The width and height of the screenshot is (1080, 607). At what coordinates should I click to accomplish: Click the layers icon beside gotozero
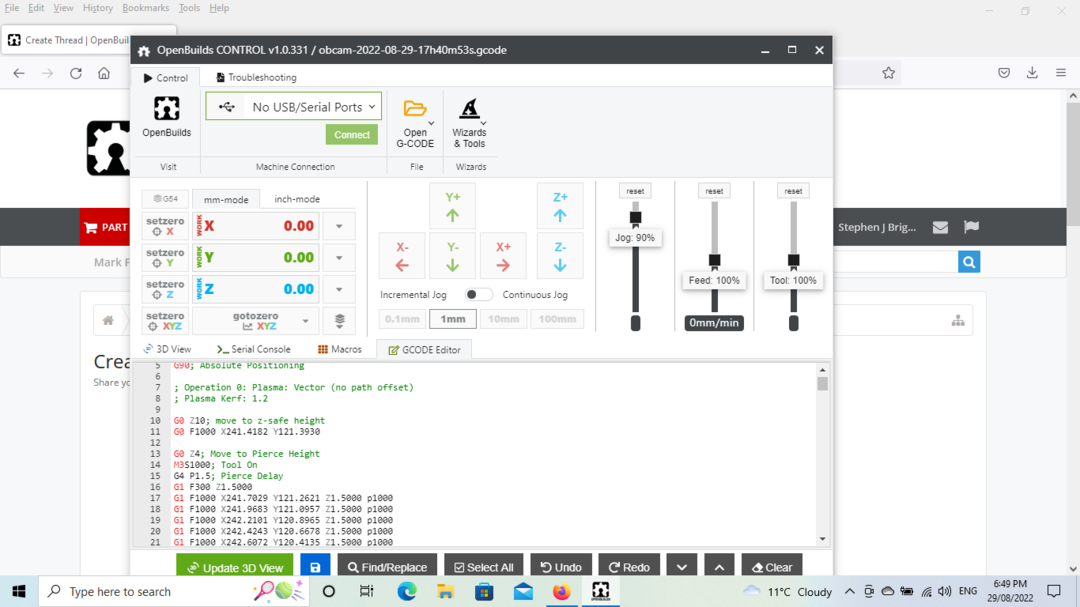click(340, 321)
